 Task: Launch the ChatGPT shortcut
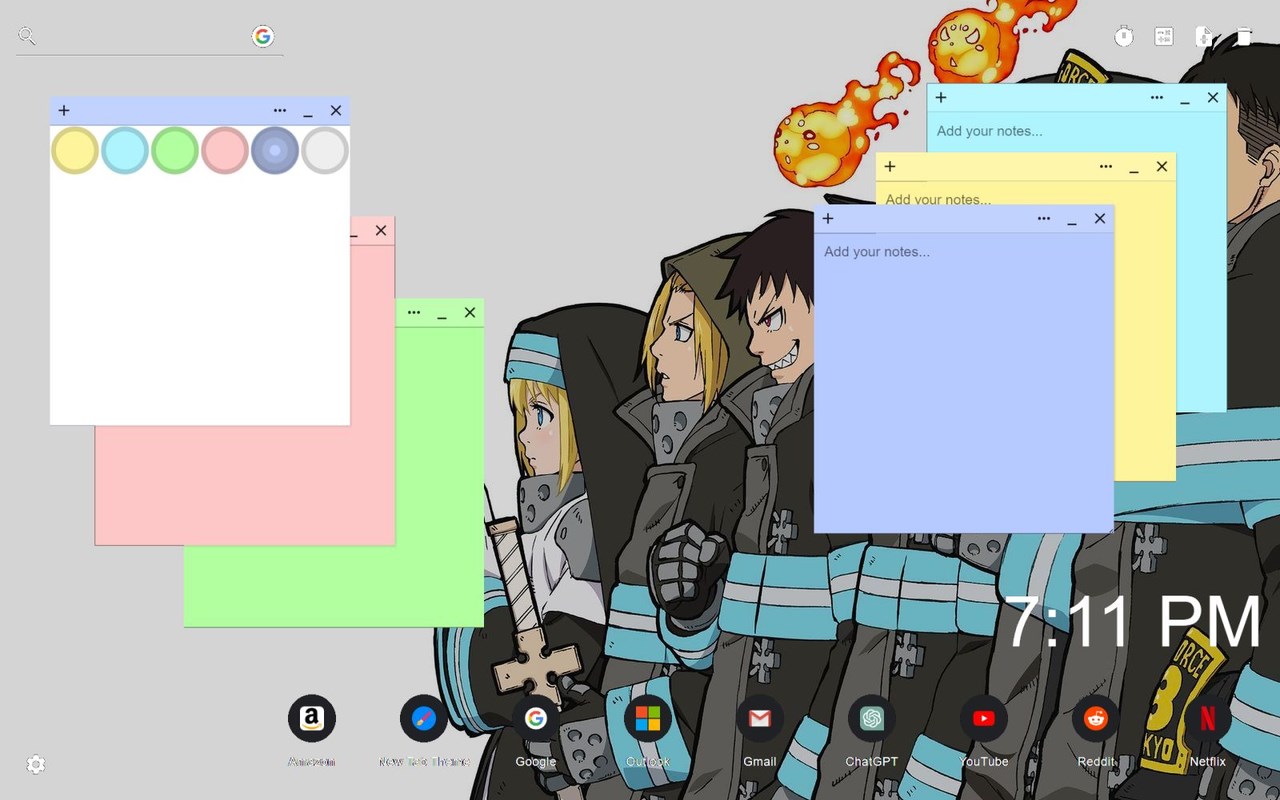[872, 718]
